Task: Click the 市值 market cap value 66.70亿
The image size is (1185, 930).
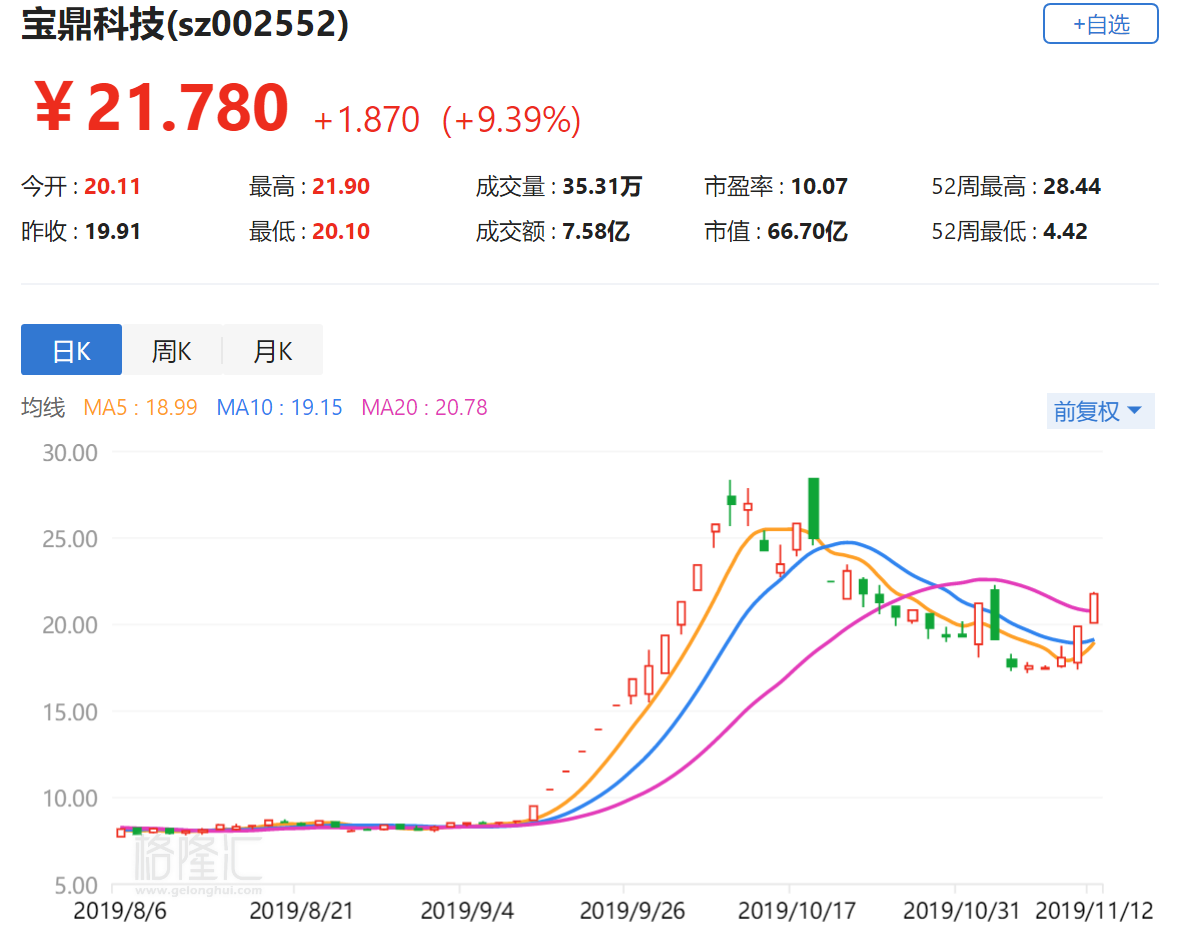Action: (x=807, y=231)
